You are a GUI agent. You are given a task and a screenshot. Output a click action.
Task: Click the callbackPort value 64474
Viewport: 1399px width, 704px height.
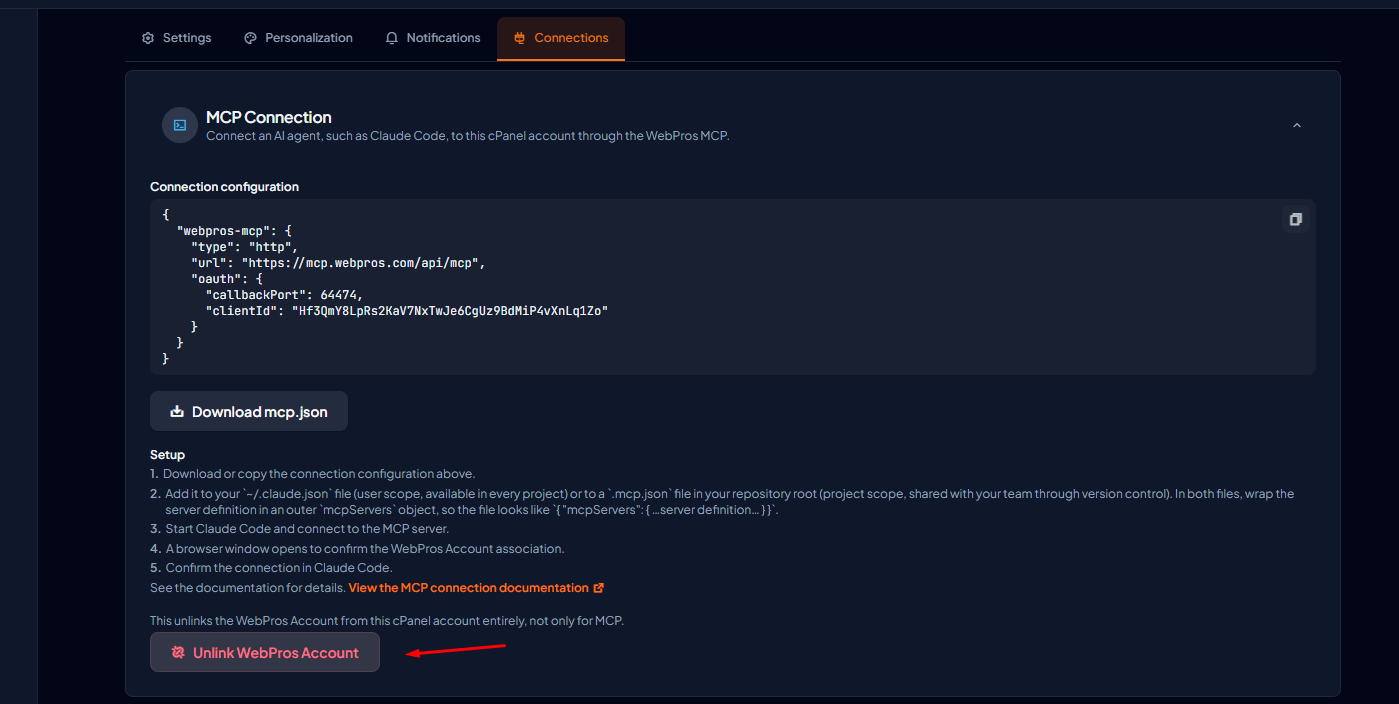pyautogui.click(x=339, y=295)
